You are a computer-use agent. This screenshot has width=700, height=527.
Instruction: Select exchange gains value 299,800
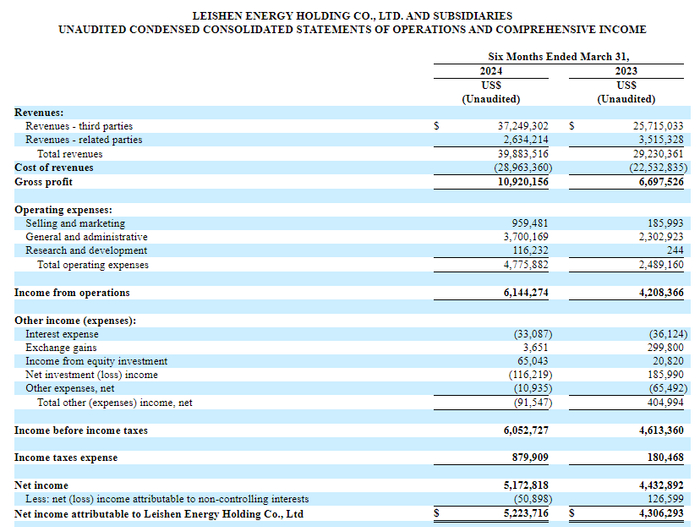coord(665,347)
